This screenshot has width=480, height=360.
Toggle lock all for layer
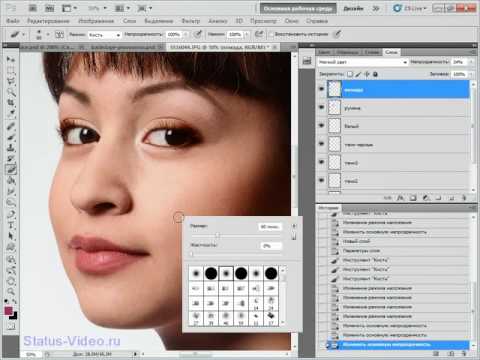(x=375, y=74)
